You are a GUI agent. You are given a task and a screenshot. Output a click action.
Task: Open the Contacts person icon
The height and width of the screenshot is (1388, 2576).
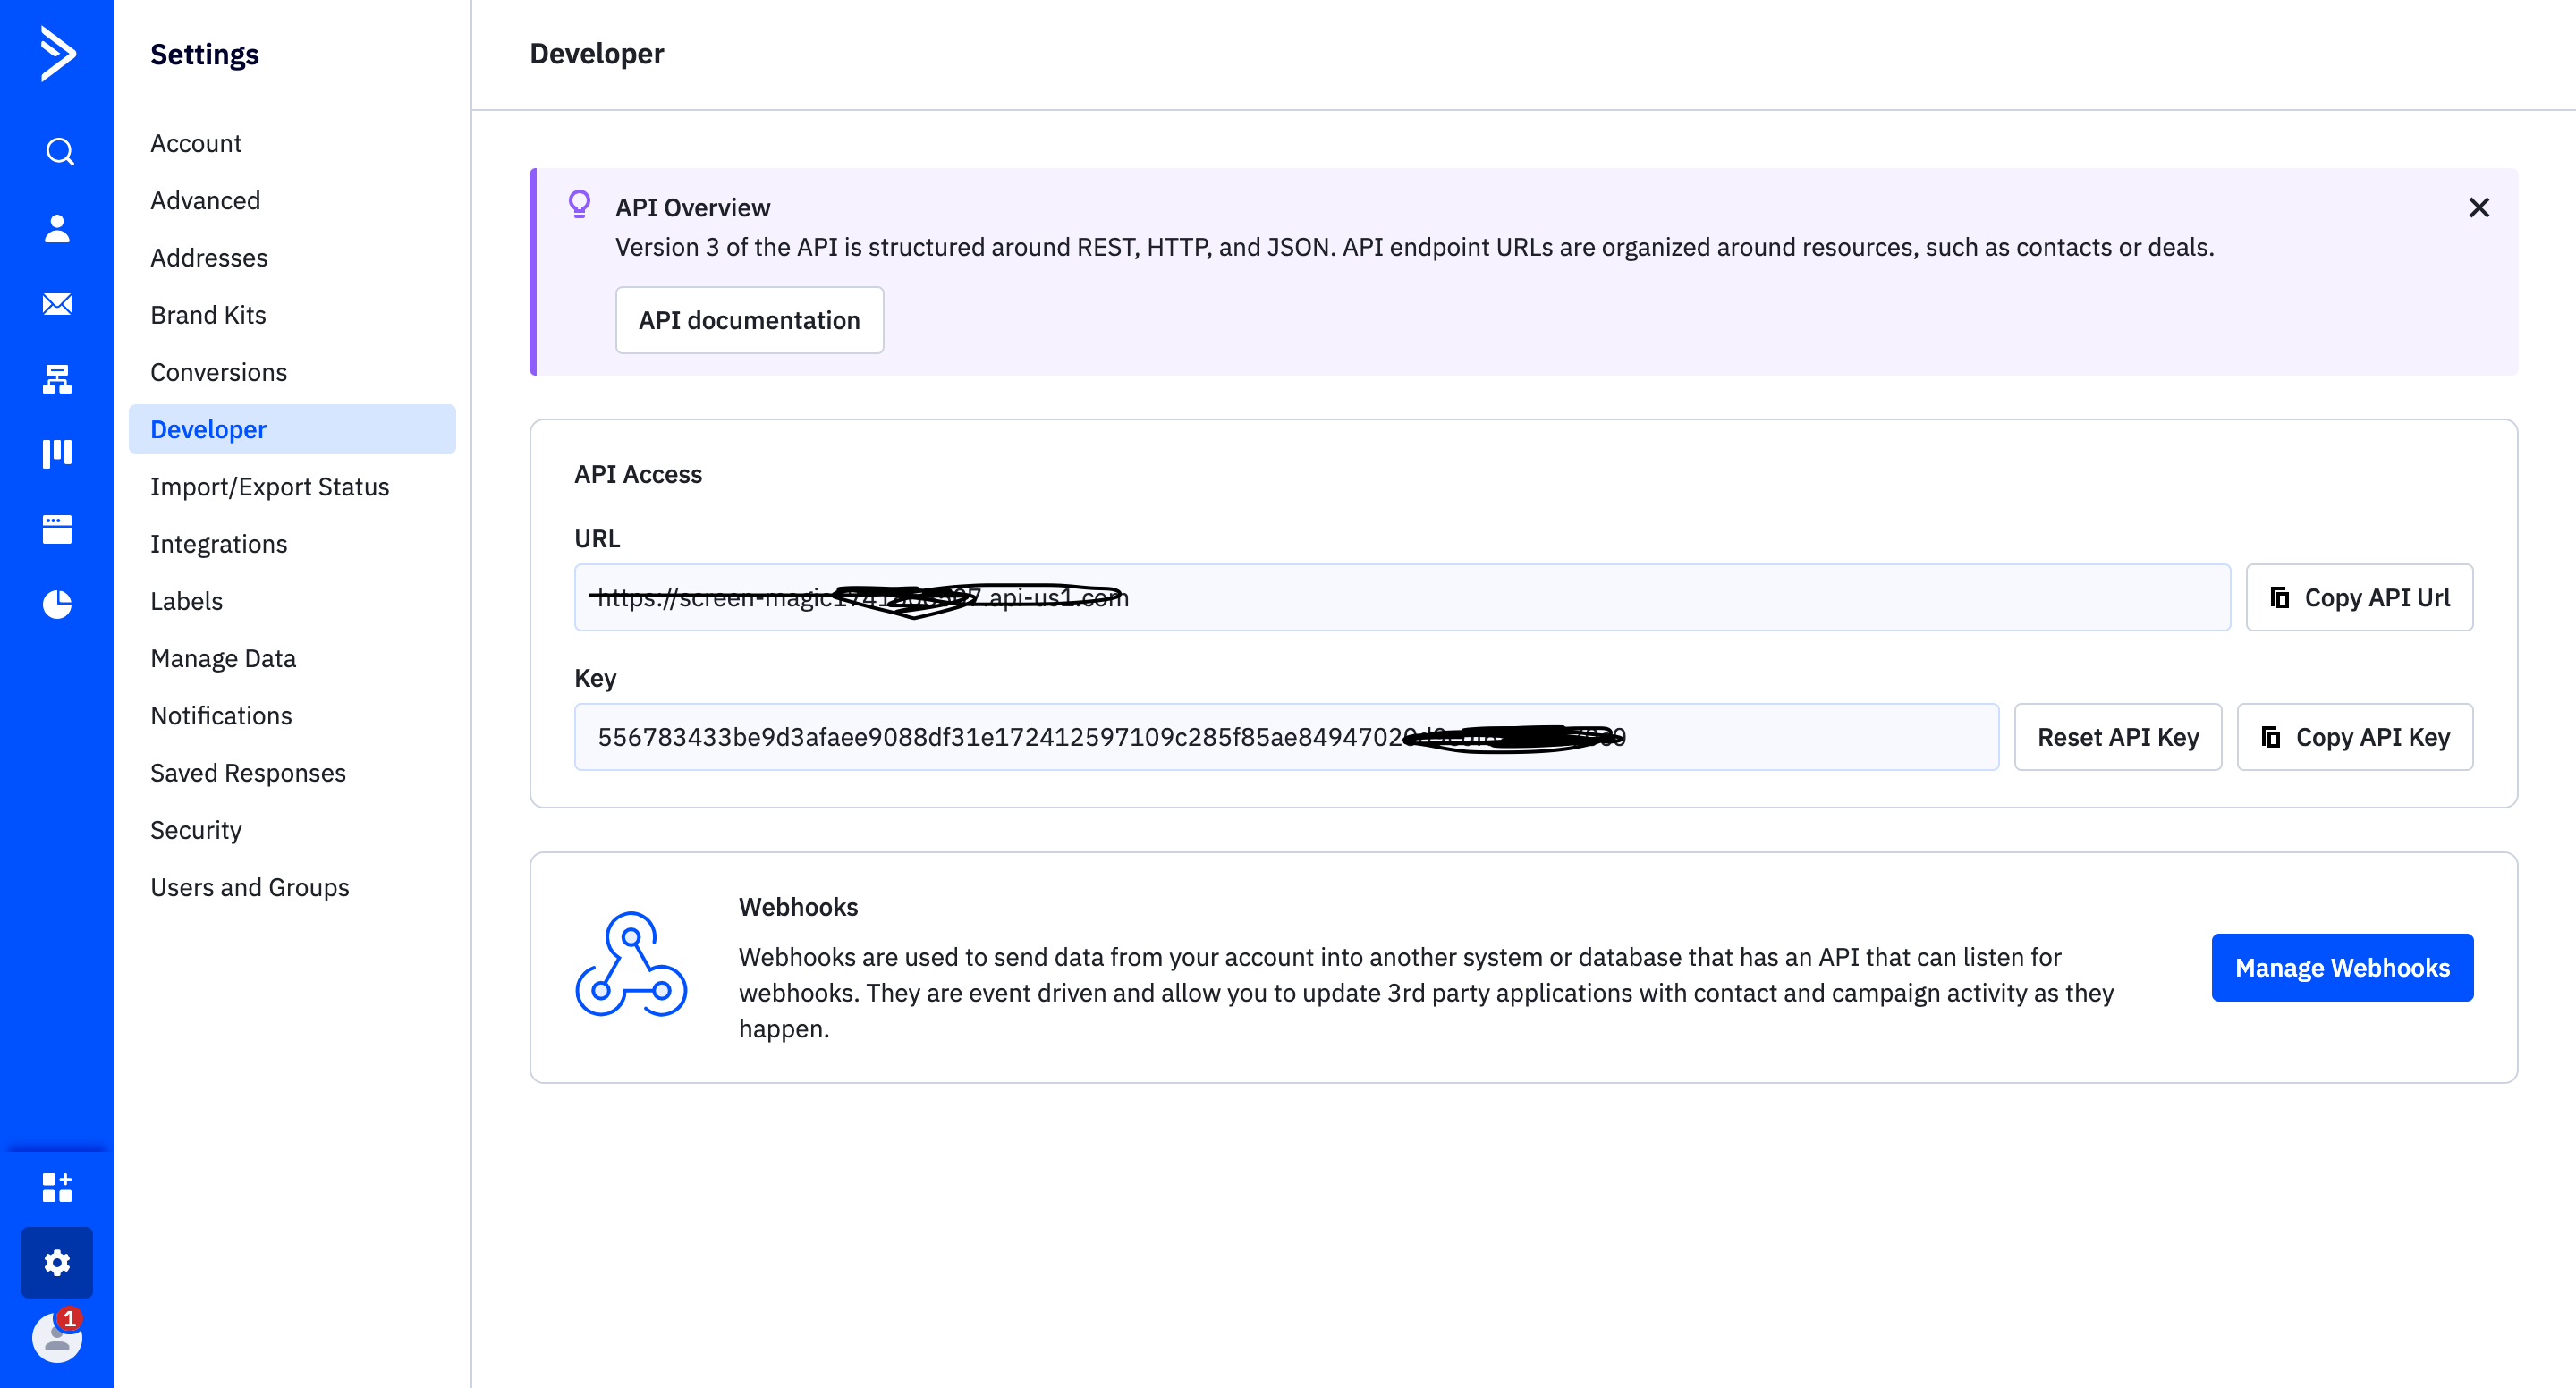58,228
